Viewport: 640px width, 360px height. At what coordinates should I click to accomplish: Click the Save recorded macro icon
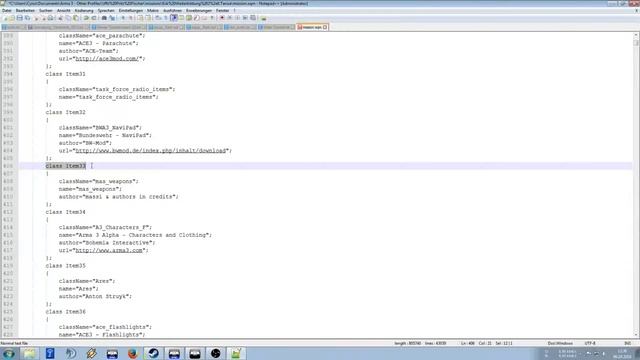pyautogui.click(x=253, y=18)
